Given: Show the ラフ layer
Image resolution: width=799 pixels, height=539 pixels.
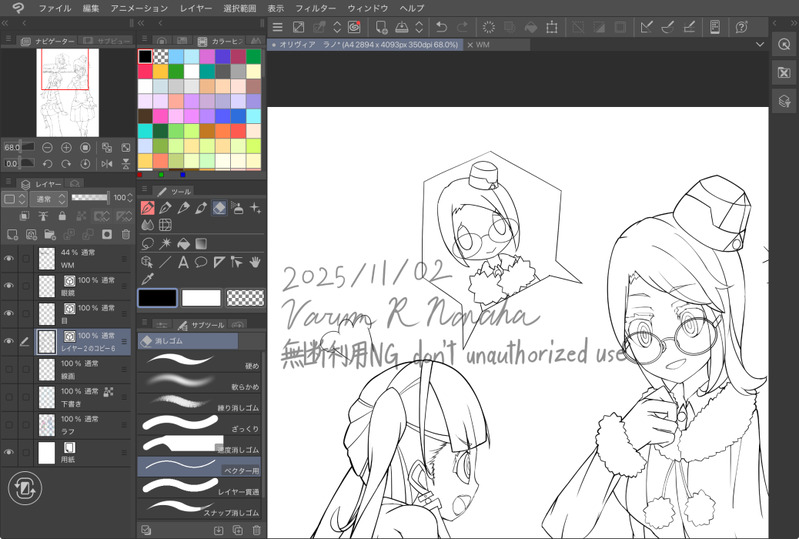Looking at the screenshot, I should pos(9,424).
